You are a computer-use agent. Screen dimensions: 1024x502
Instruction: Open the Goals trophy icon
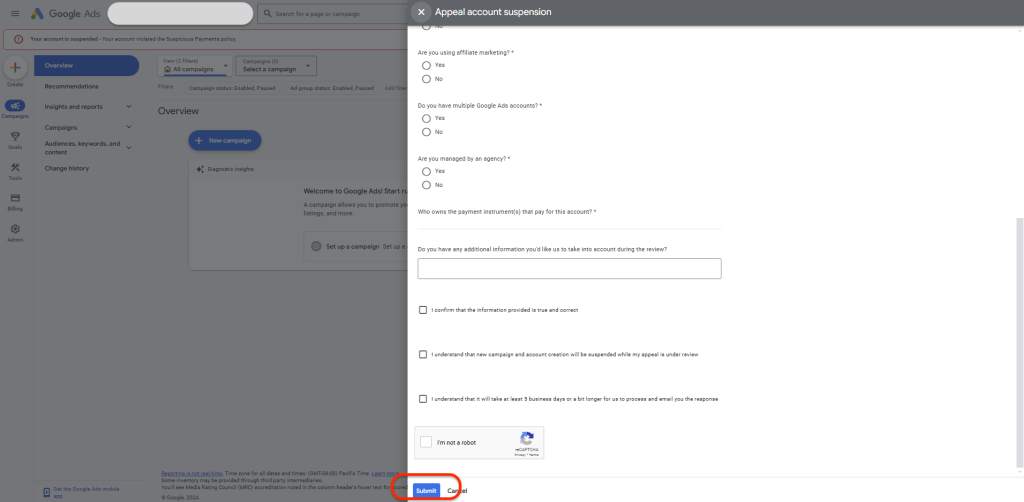[15, 138]
